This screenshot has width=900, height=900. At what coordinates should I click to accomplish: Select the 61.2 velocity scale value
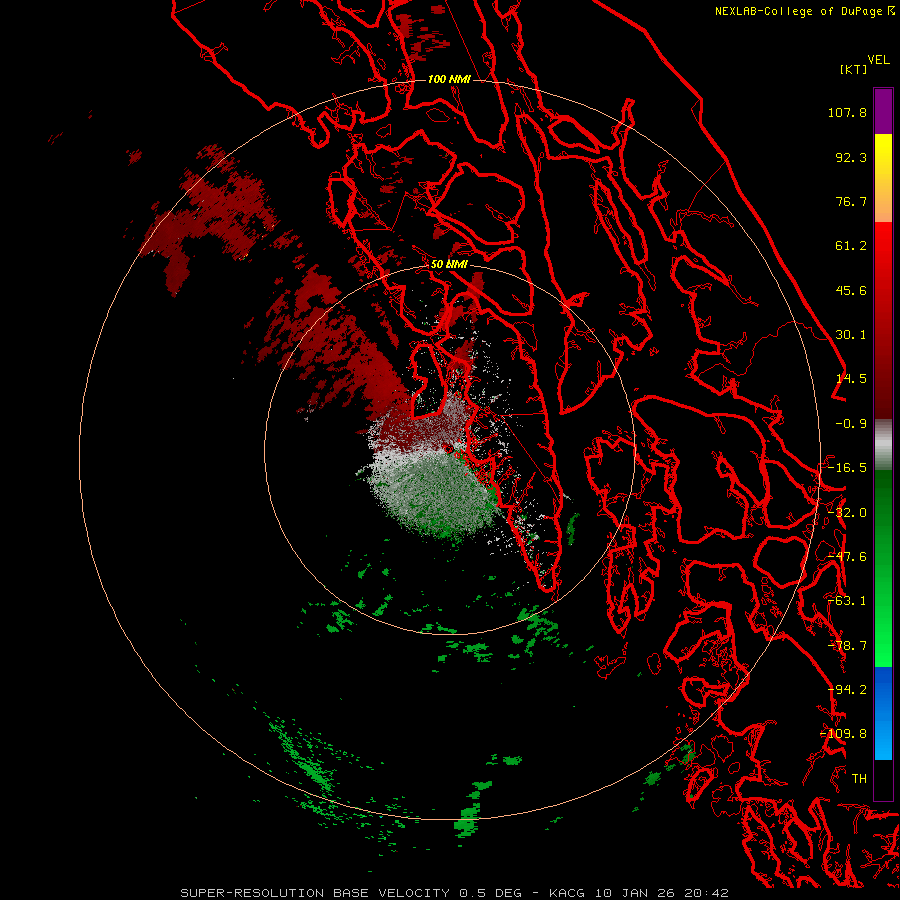tap(851, 246)
